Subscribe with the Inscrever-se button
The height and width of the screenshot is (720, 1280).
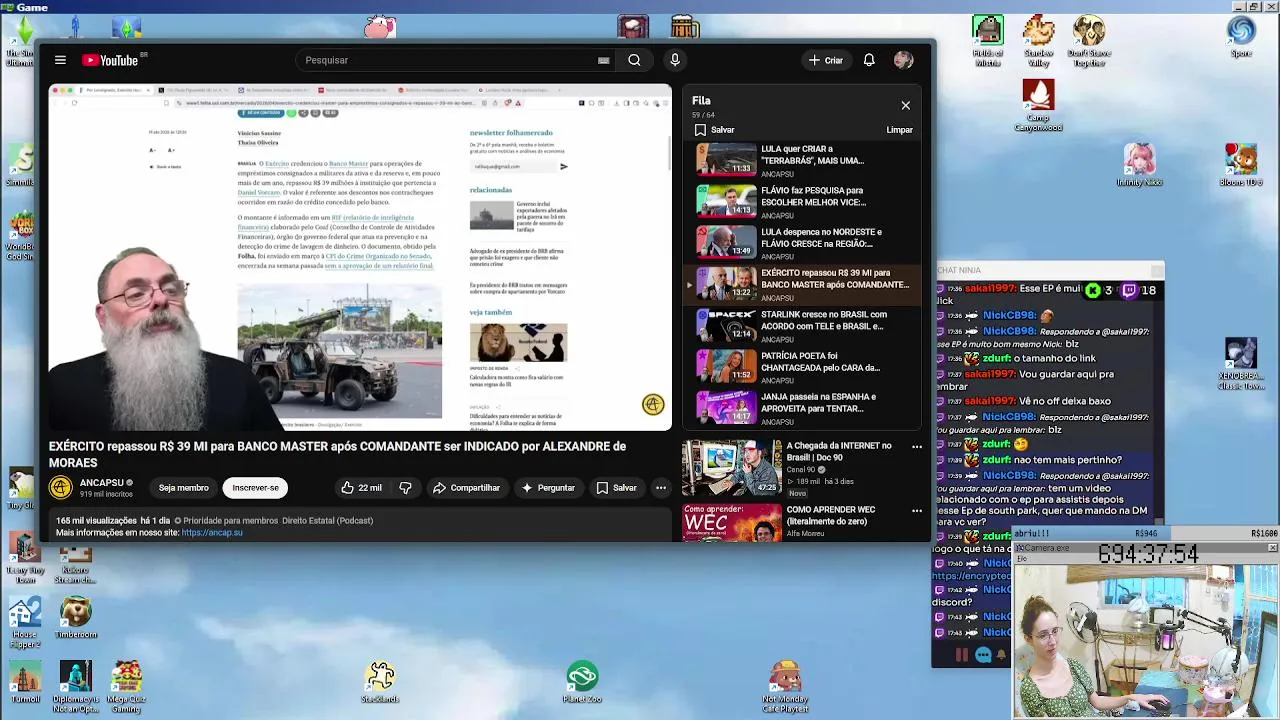coord(255,488)
